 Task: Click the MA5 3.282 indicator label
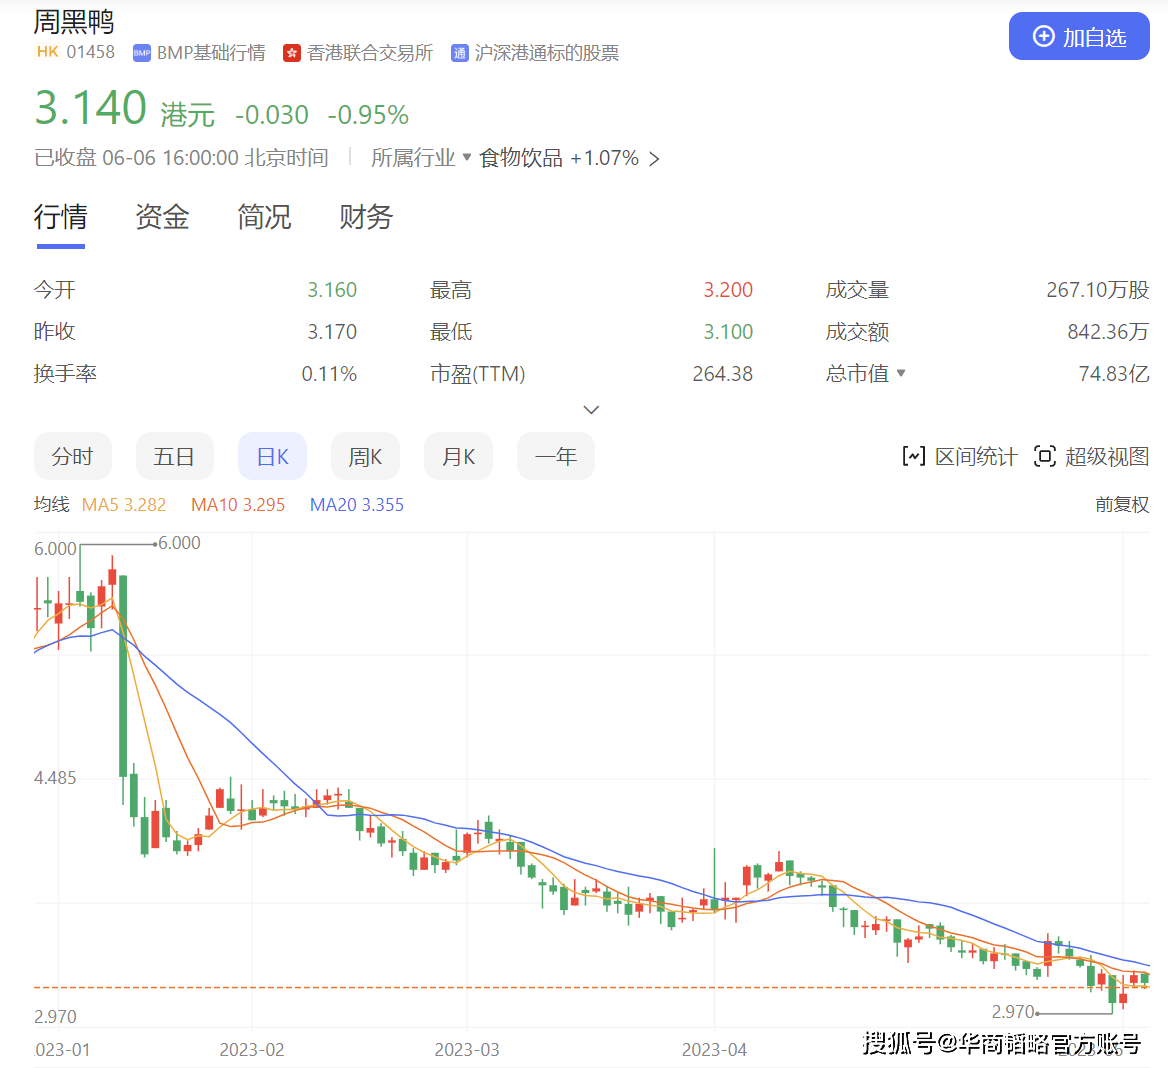pyautogui.click(x=124, y=505)
